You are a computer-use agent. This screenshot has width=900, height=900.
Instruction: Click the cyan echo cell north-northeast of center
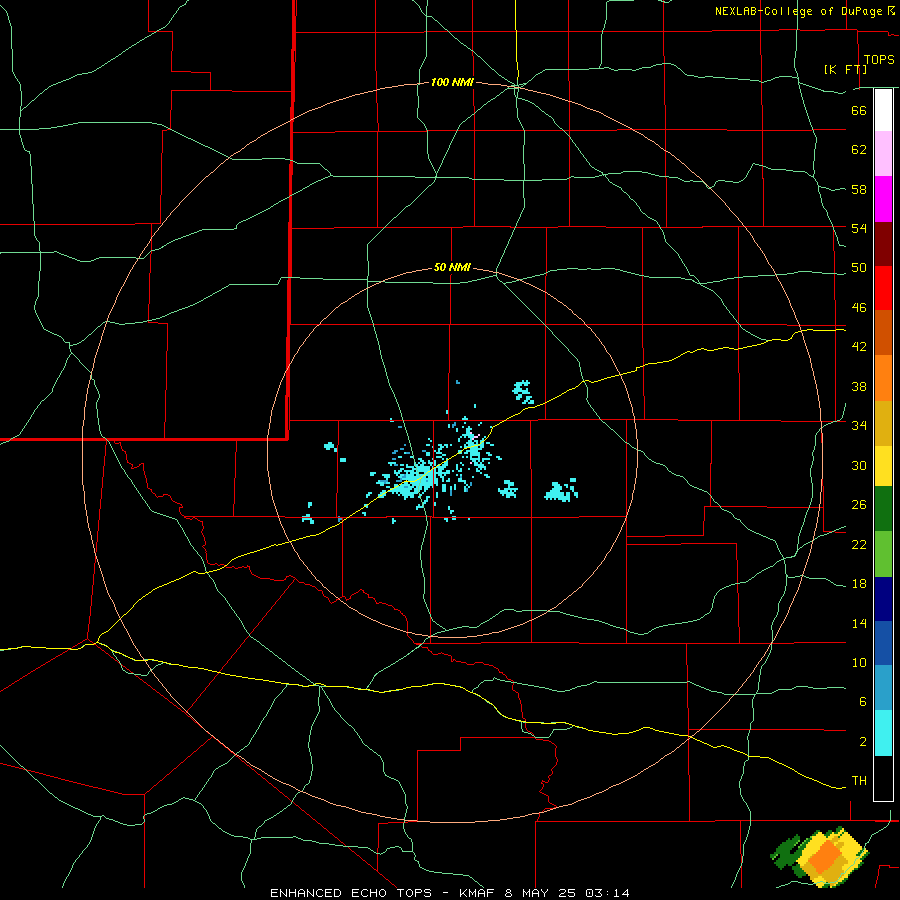[523, 391]
